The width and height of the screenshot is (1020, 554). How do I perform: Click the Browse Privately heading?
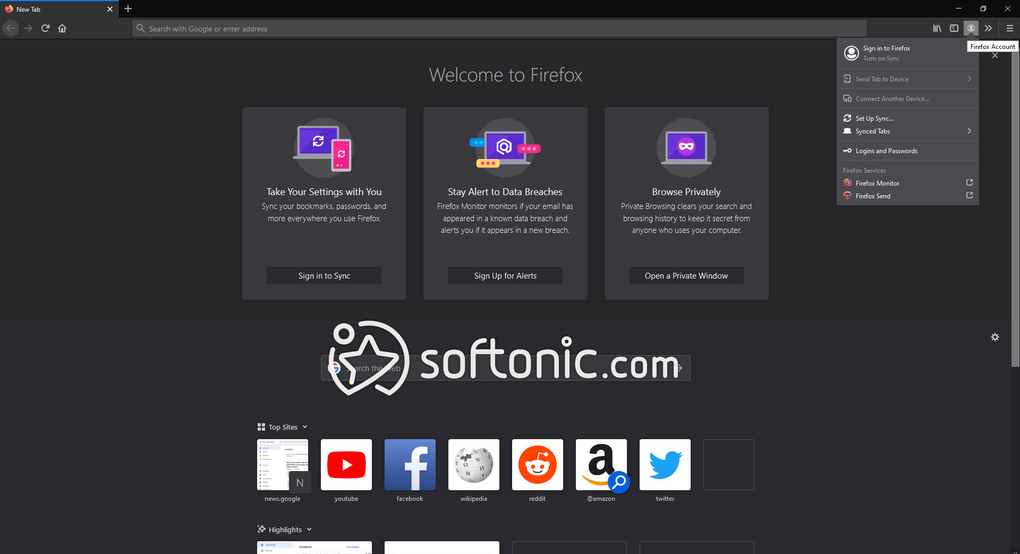coord(686,192)
